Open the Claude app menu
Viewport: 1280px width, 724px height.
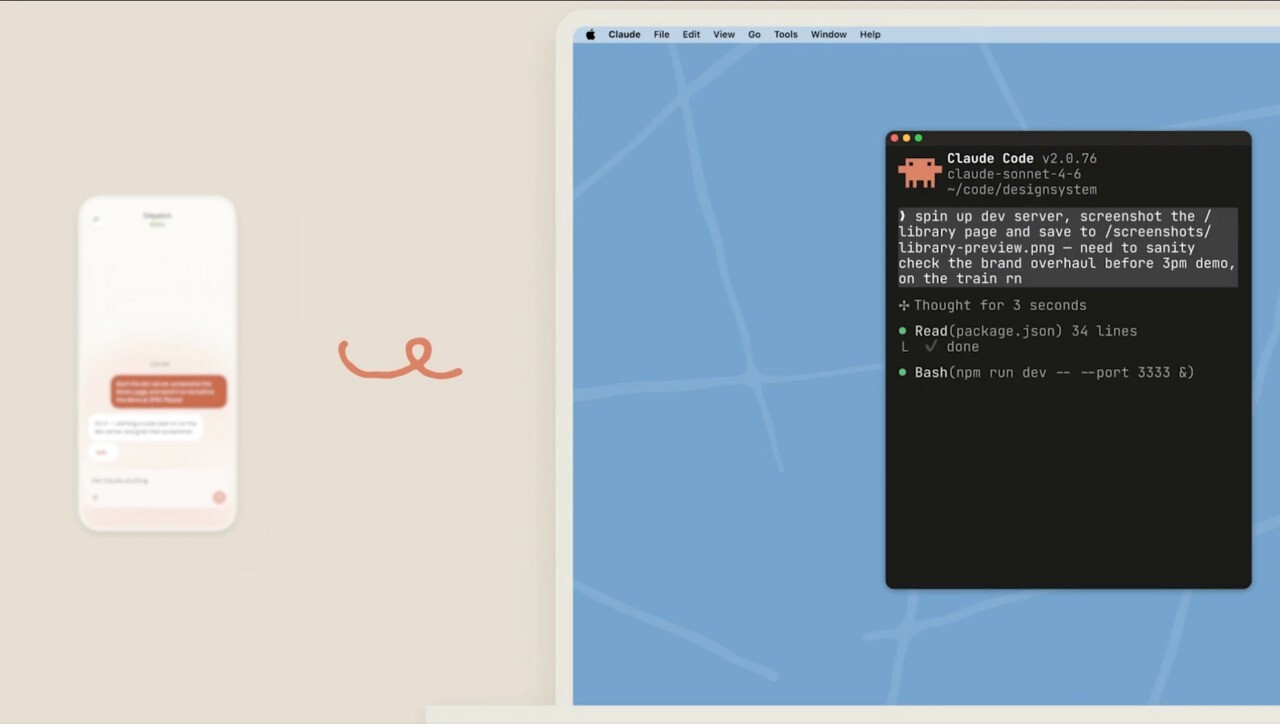point(624,34)
